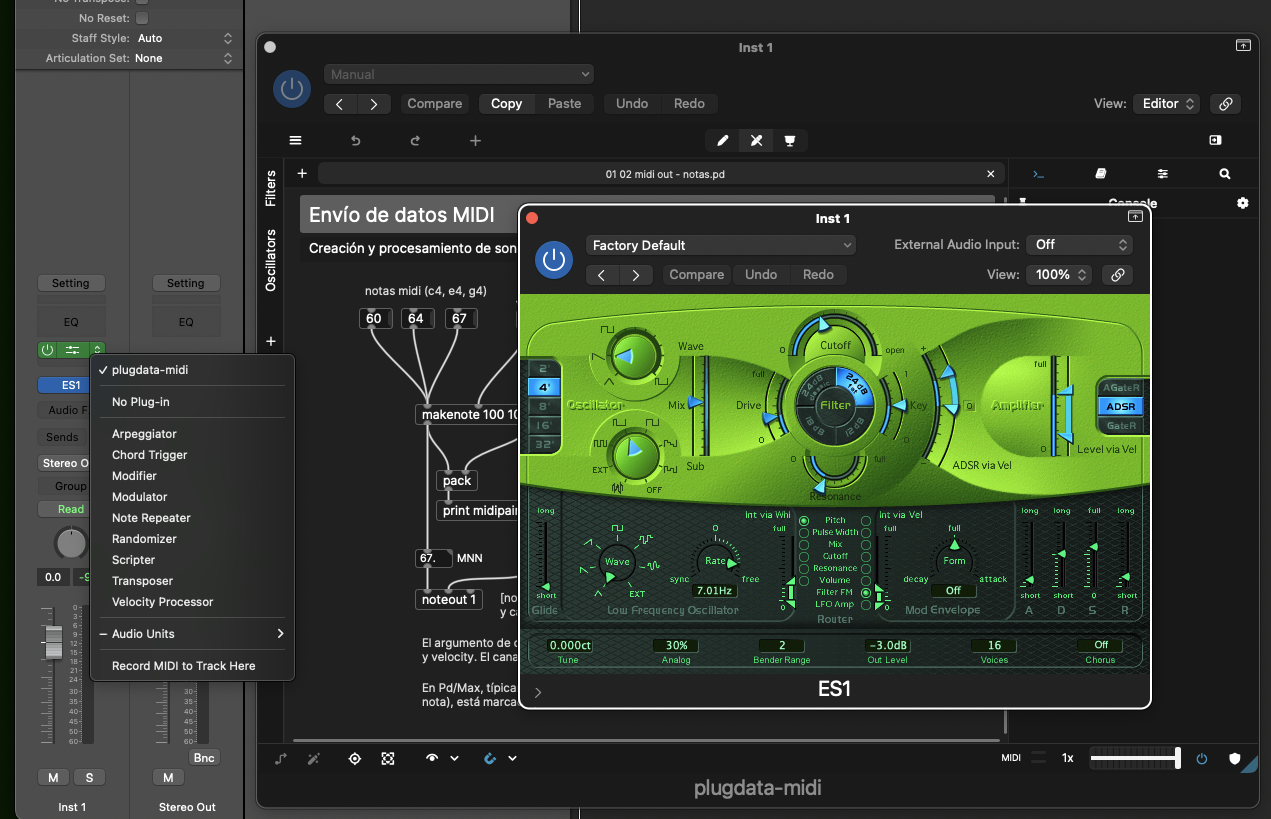
Task: Click Paste button in plugdata header
Action: [564, 103]
